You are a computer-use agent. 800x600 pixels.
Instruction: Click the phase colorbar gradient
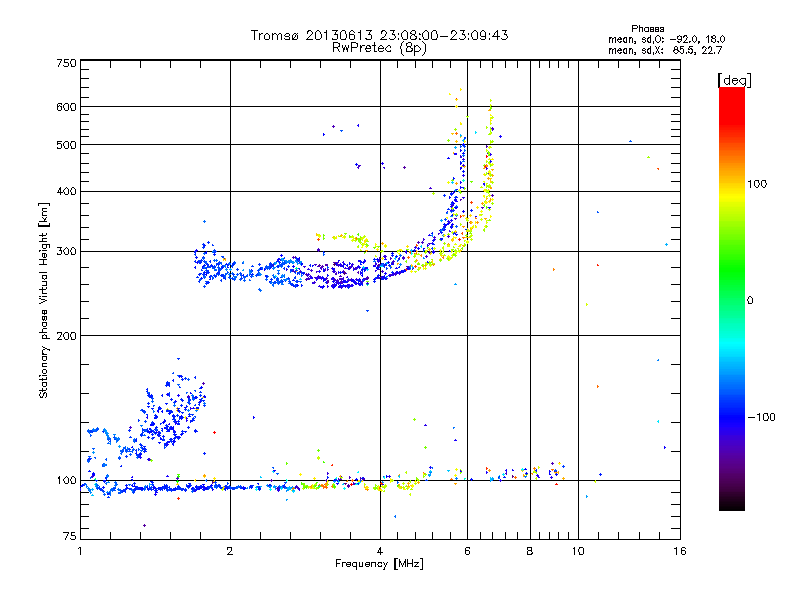pyautogui.click(x=732, y=299)
